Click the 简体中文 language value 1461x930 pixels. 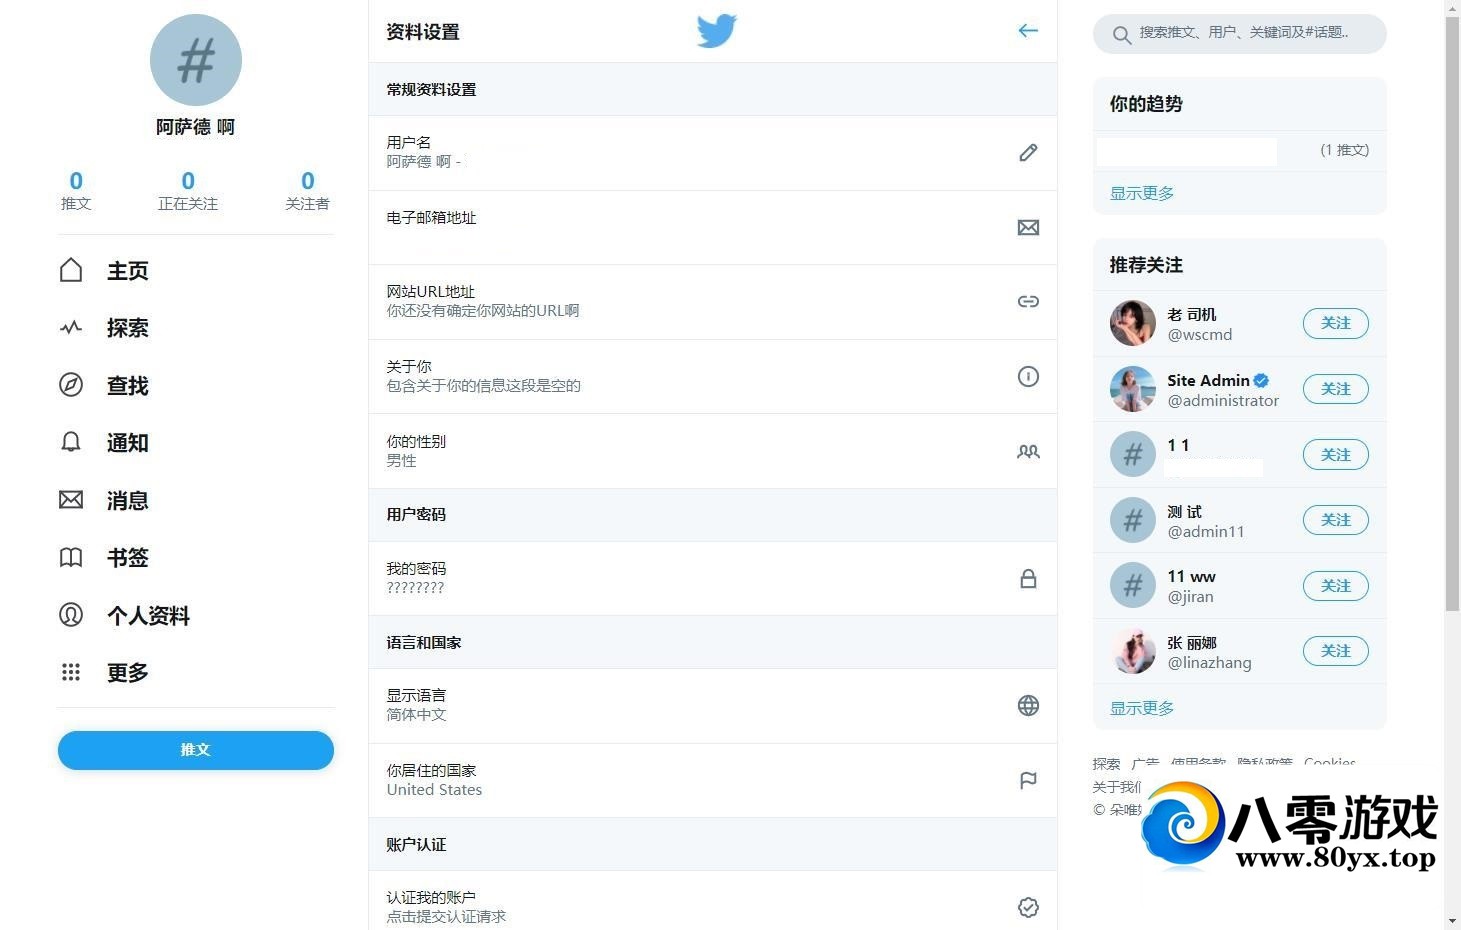point(417,715)
